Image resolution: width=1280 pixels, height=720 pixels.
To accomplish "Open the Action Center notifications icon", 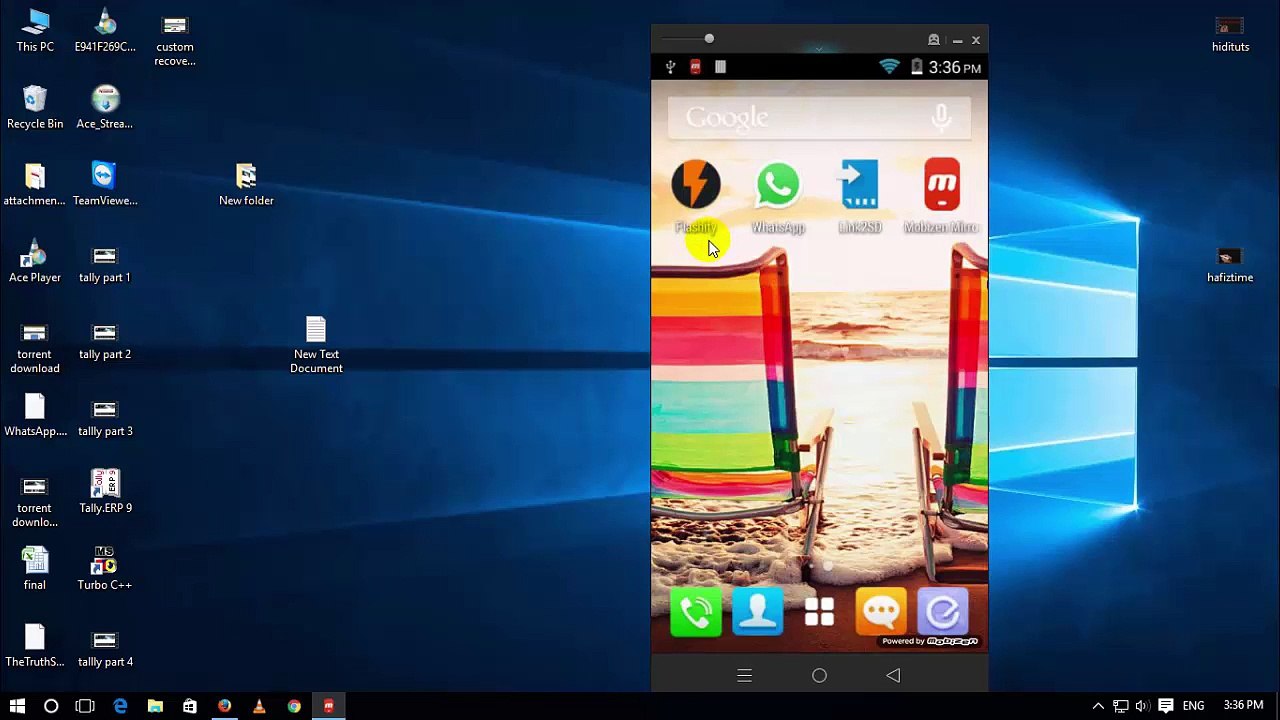I will (x=1166, y=706).
